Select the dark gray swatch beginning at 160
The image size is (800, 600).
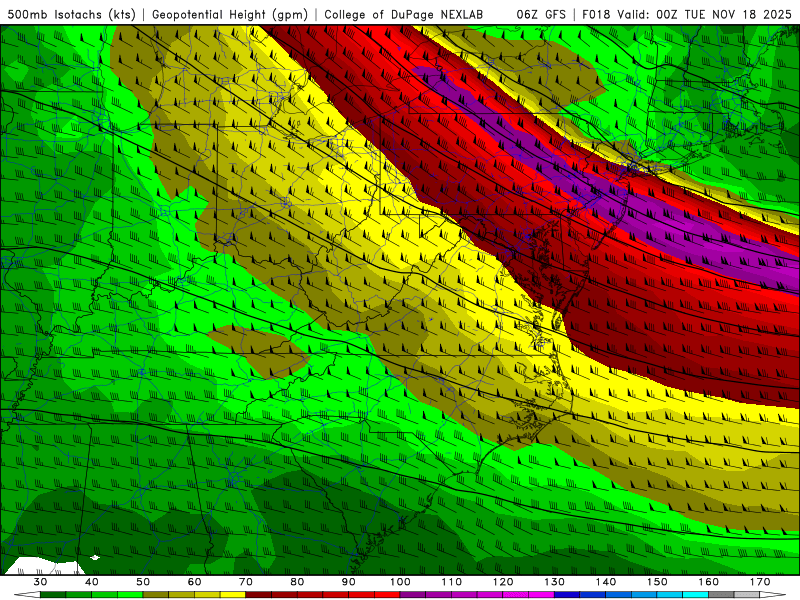[x=721, y=594]
